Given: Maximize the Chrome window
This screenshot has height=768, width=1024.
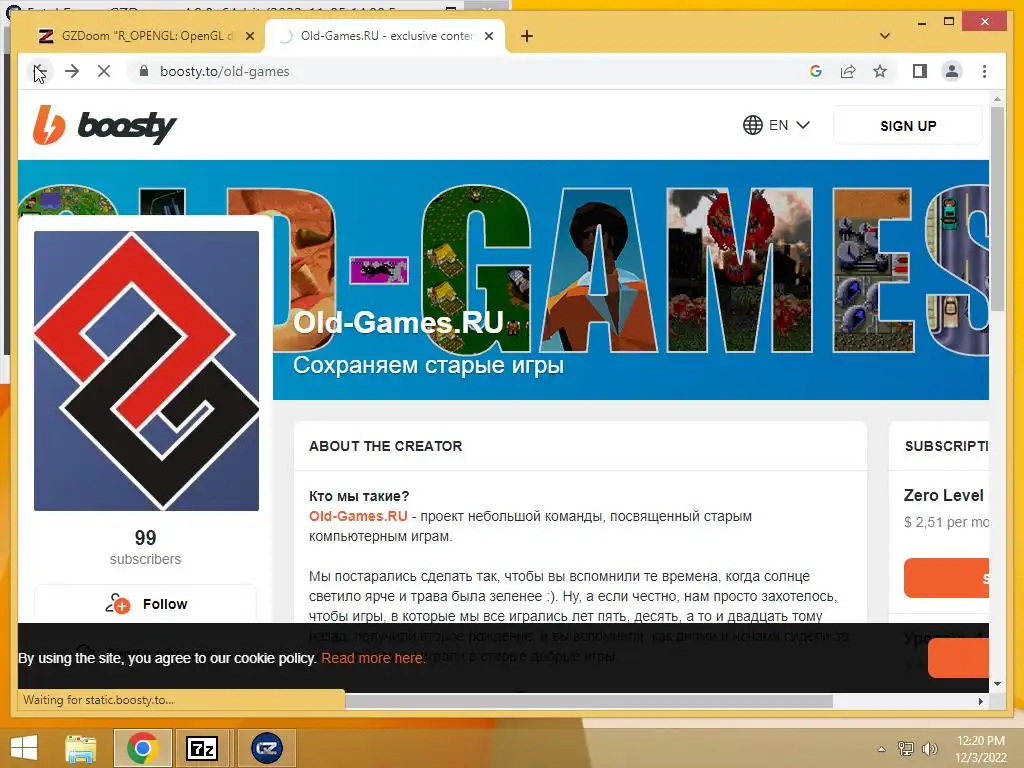Looking at the screenshot, I should [x=949, y=22].
